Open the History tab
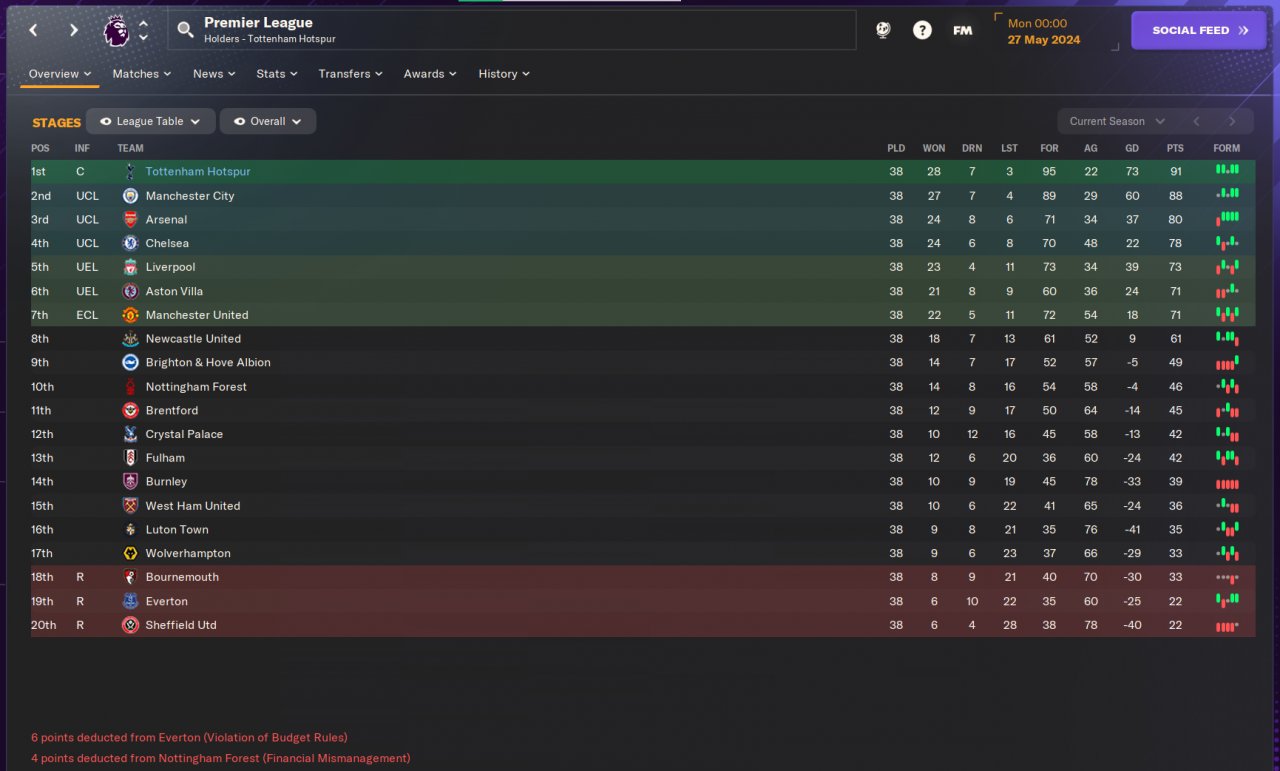Image resolution: width=1280 pixels, height=771 pixels. pyautogui.click(x=503, y=74)
